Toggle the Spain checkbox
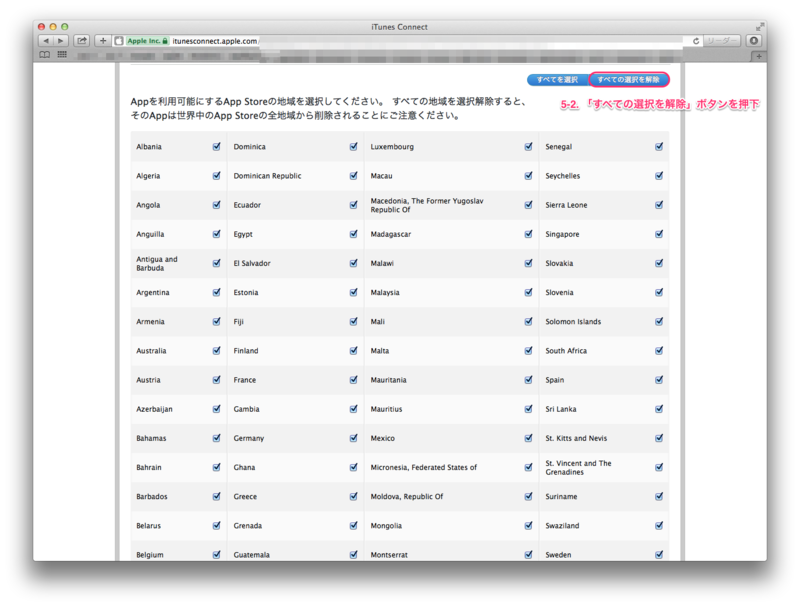The height and width of the screenshot is (607, 800). tap(659, 380)
